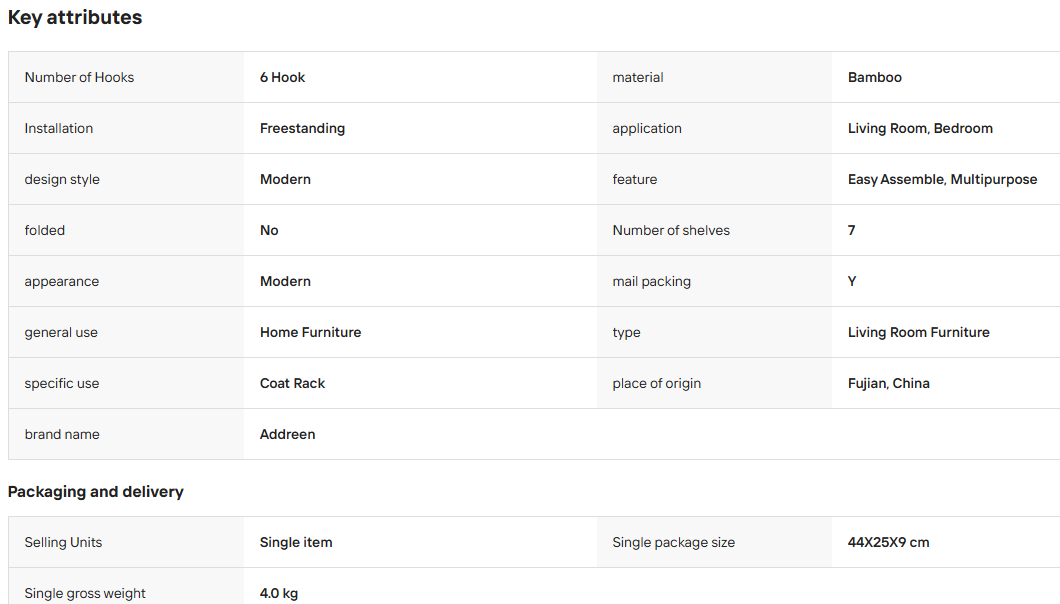Click the 4.0 kg gross weight
The width and height of the screenshot is (1060, 604).
pyautogui.click(x=279, y=593)
